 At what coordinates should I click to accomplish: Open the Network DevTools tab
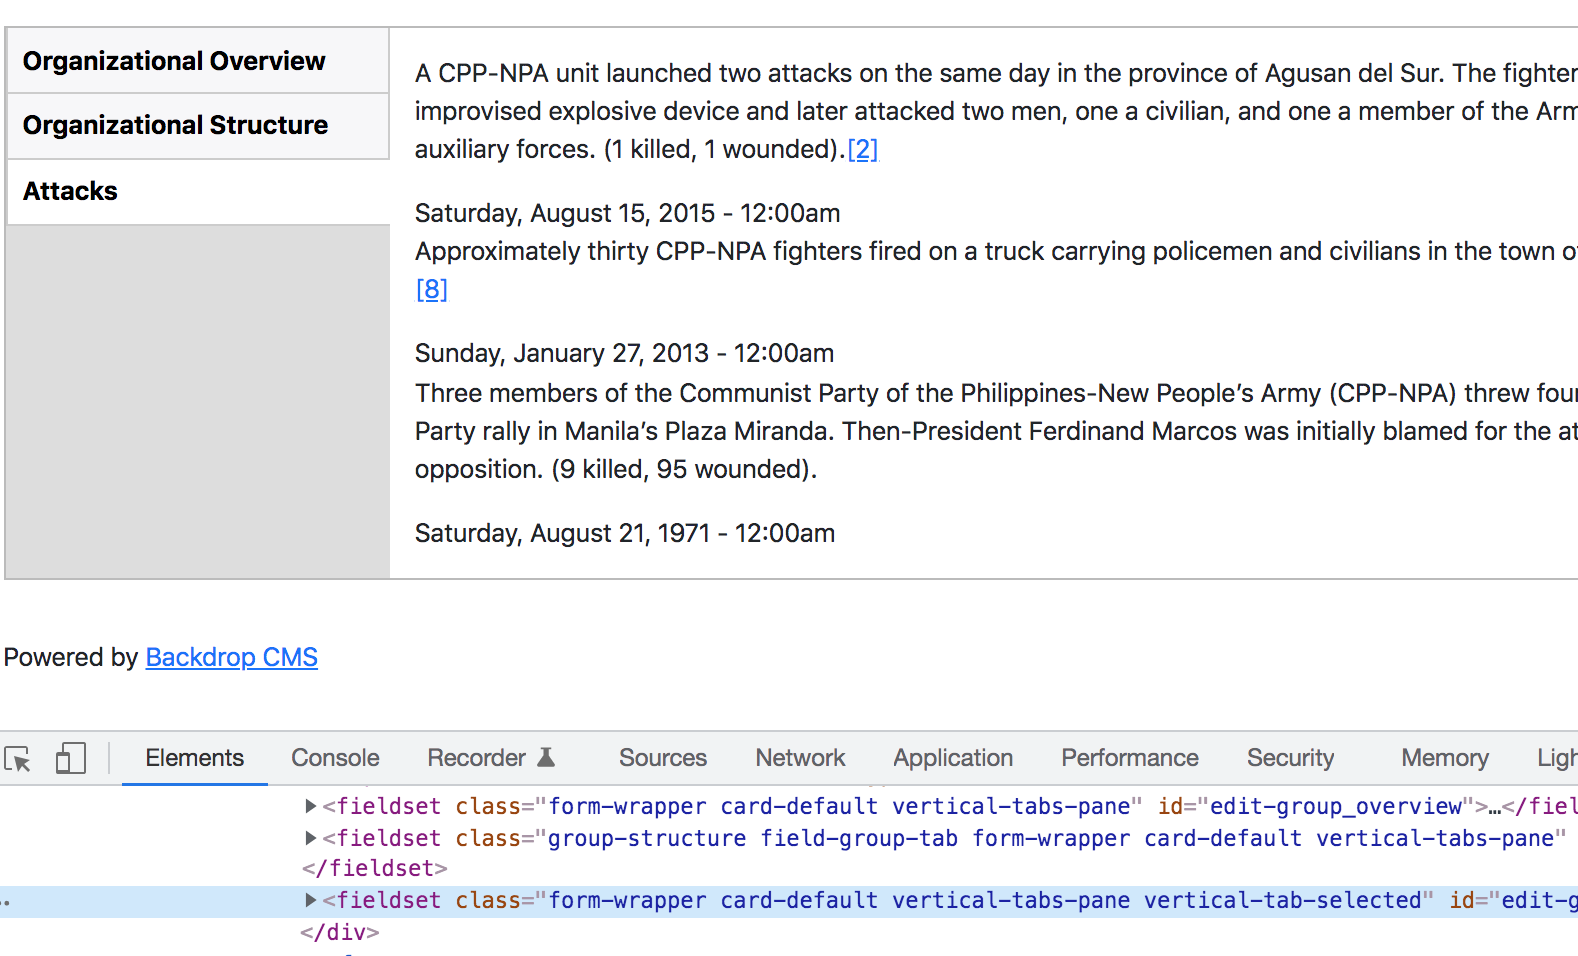coord(800,758)
